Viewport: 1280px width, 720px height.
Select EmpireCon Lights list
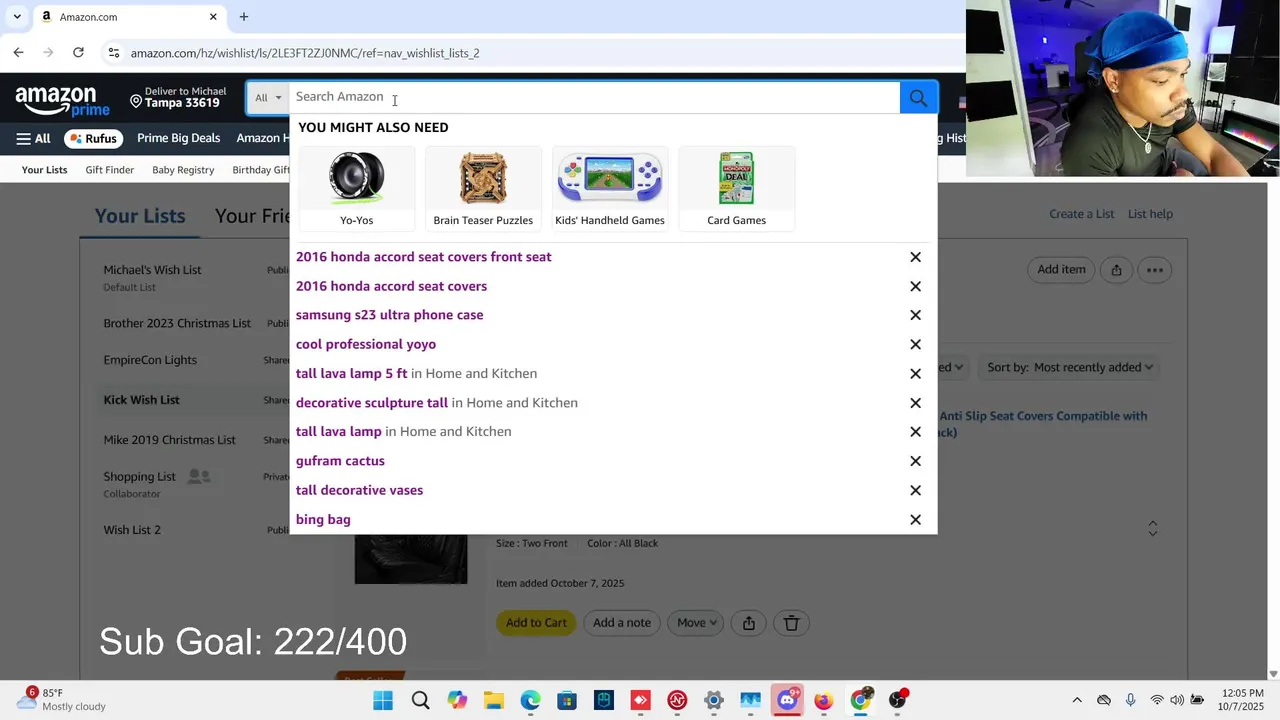(x=150, y=360)
